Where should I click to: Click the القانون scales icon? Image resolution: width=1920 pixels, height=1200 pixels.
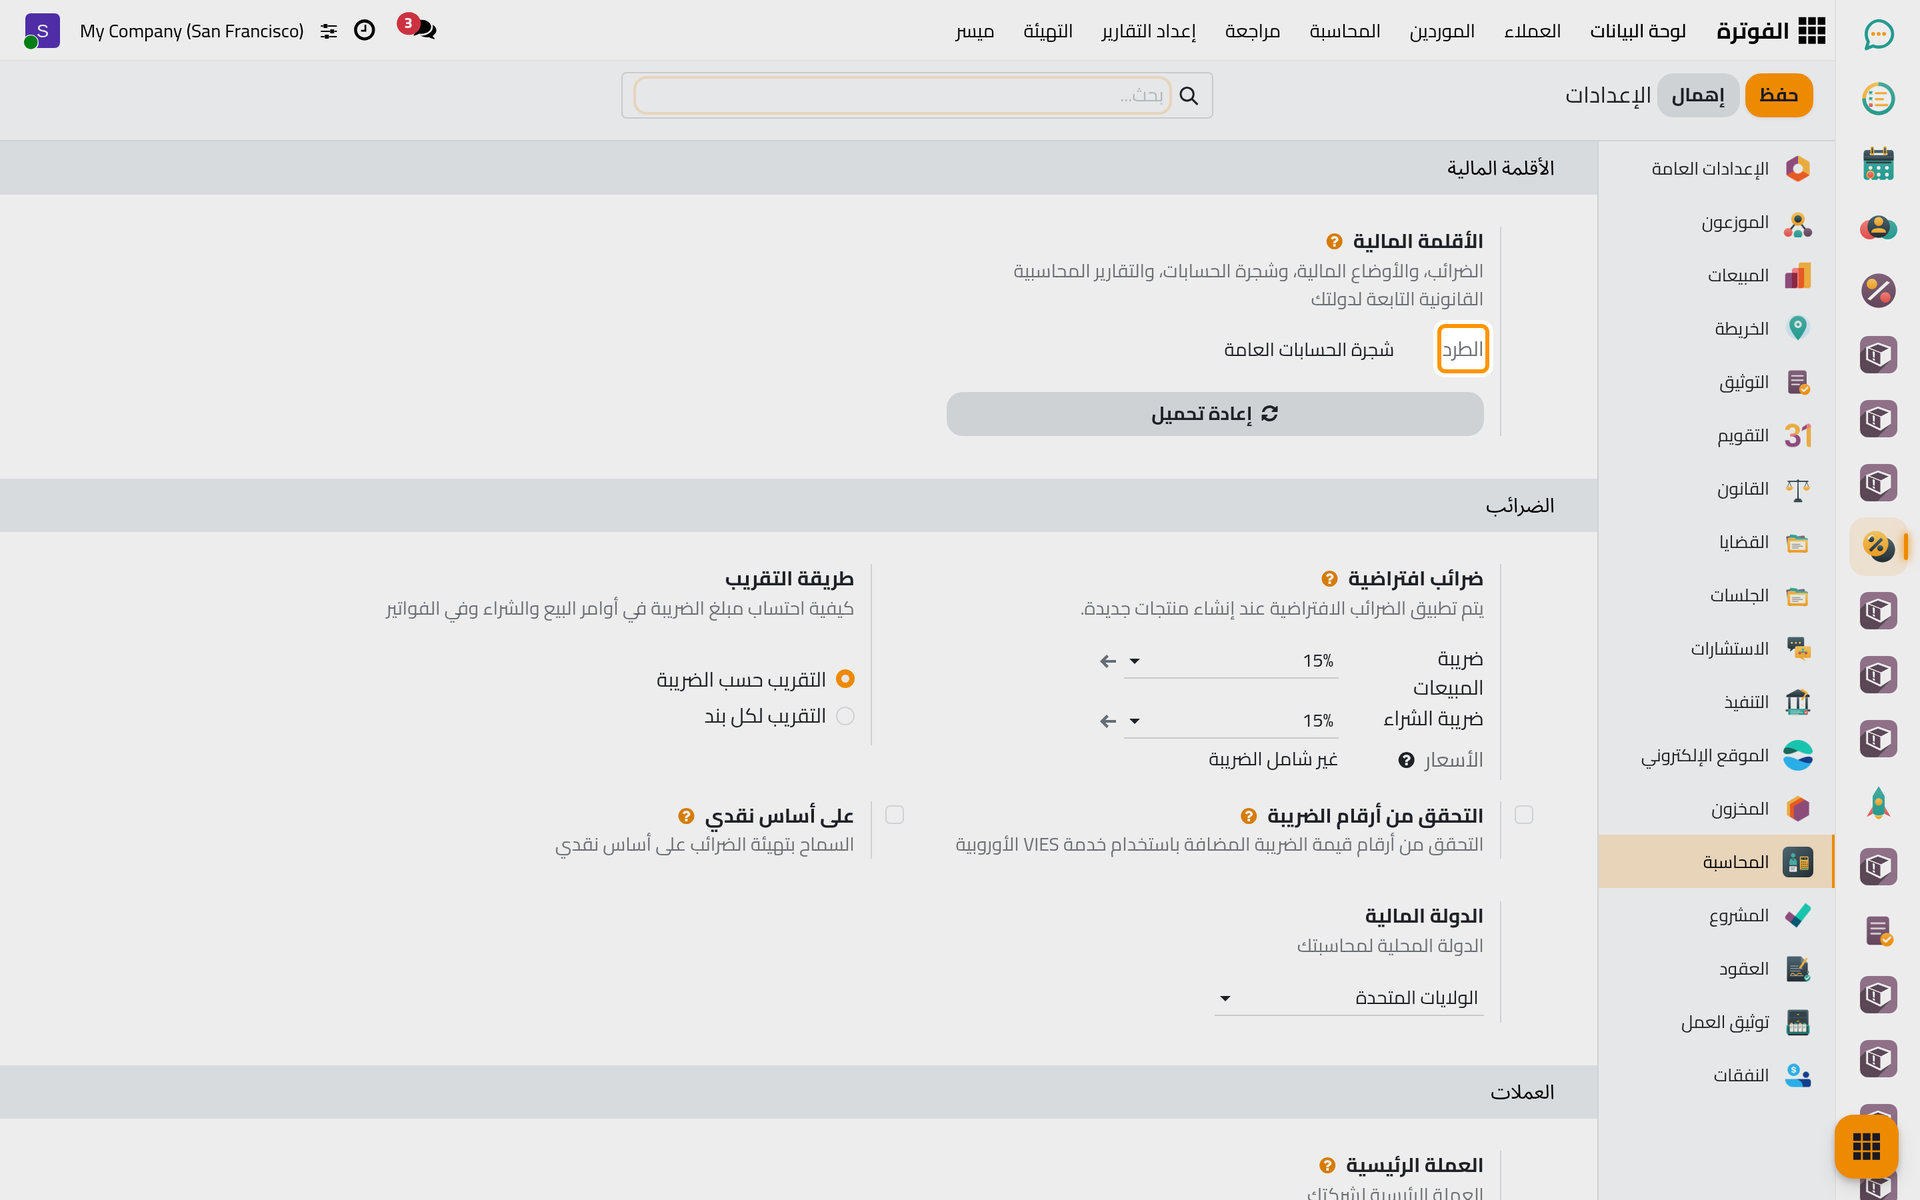pyautogui.click(x=1798, y=489)
